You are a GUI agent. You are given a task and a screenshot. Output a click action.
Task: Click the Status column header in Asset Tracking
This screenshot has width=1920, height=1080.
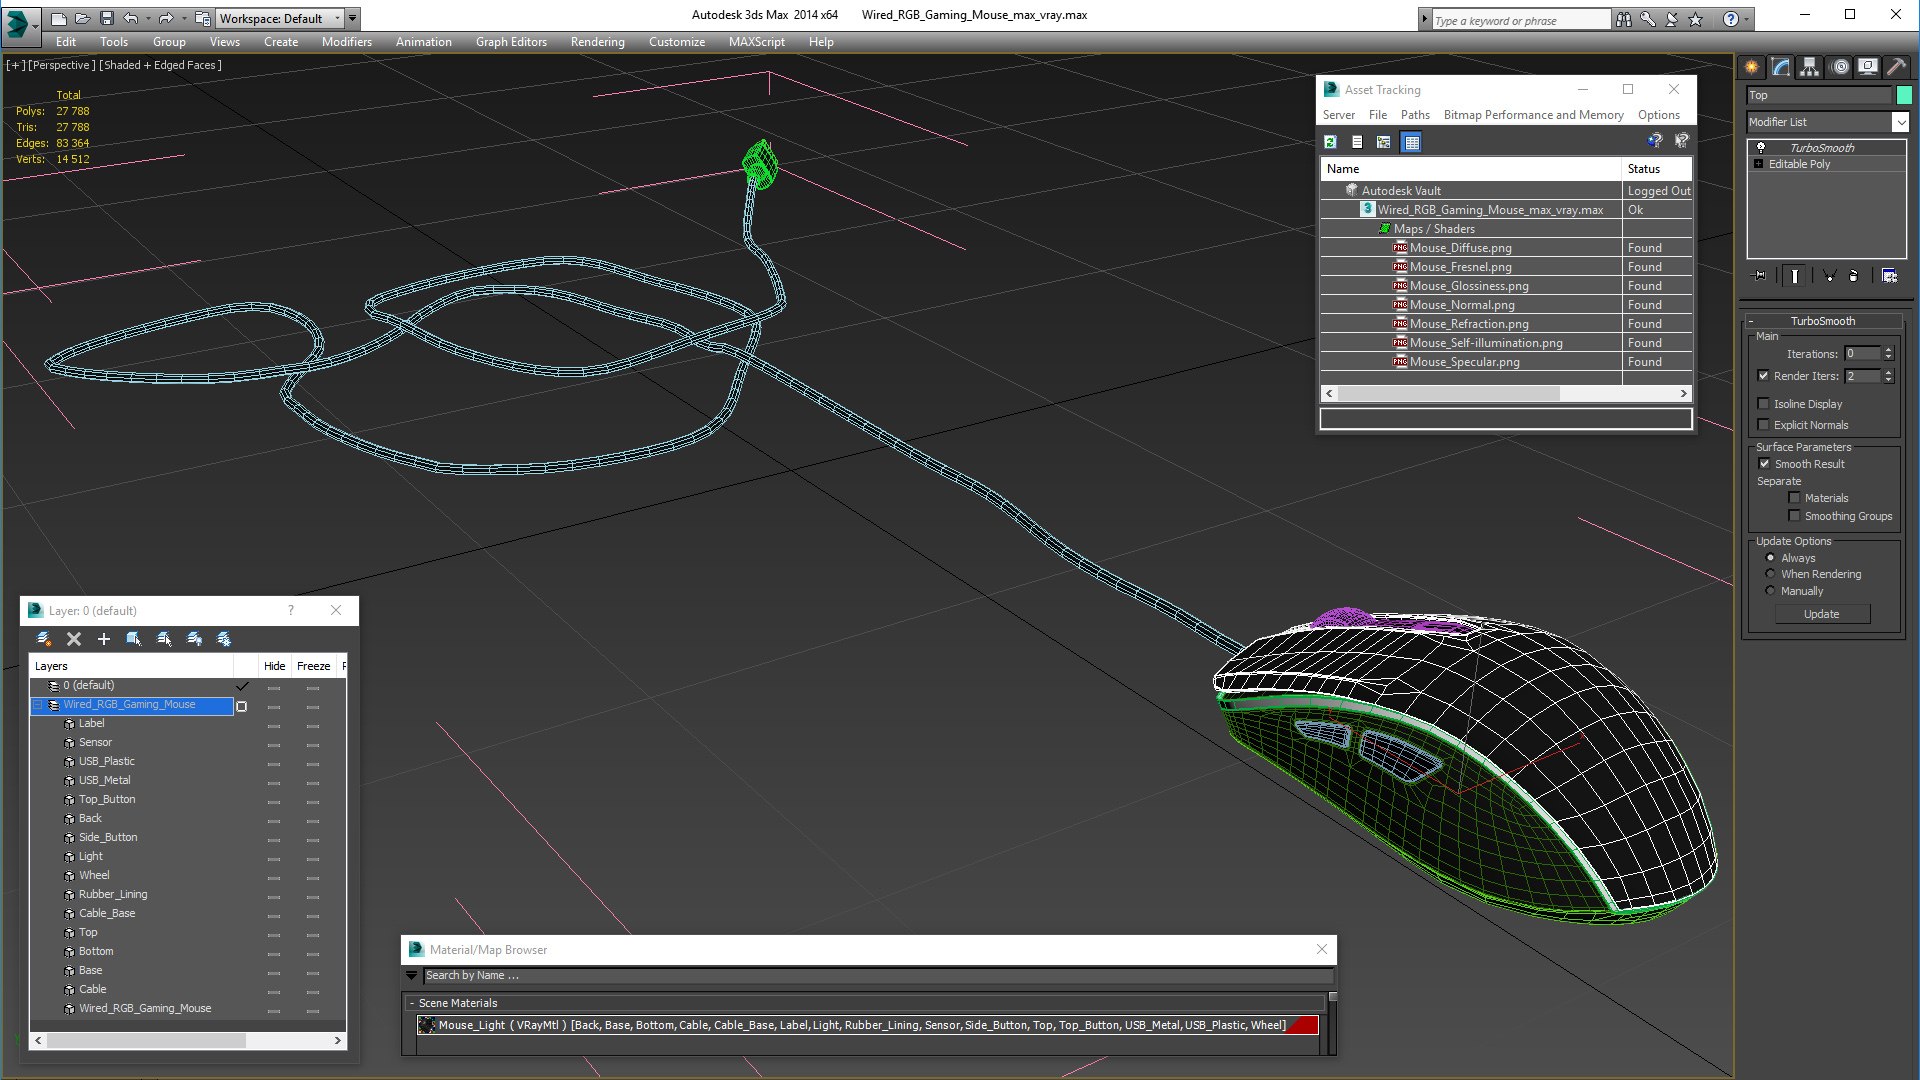click(1656, 169)
